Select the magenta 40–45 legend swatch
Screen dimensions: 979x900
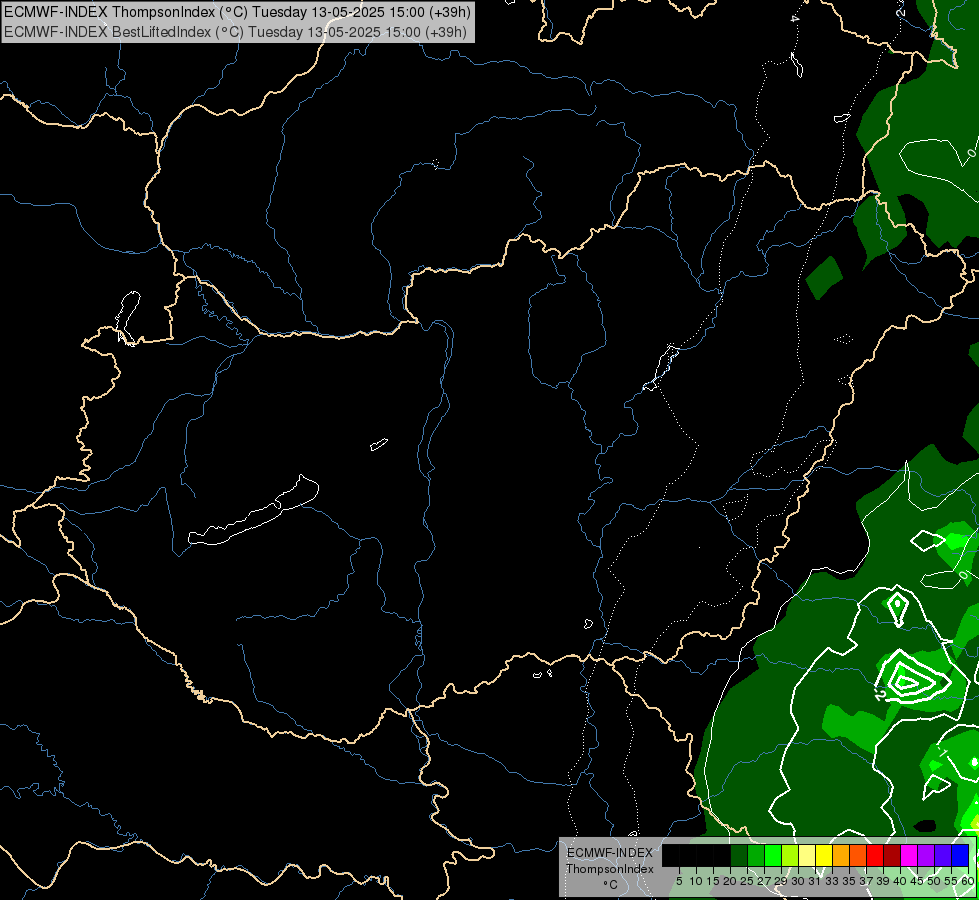(x=909, y=855)
